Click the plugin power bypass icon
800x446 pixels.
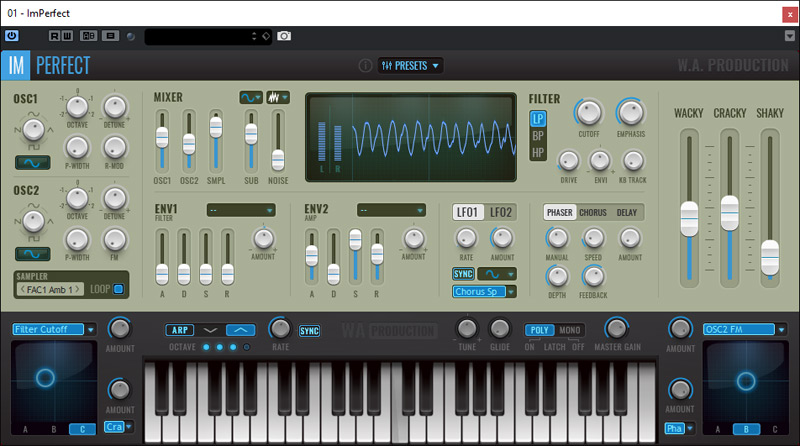click(x=12, y=36)
